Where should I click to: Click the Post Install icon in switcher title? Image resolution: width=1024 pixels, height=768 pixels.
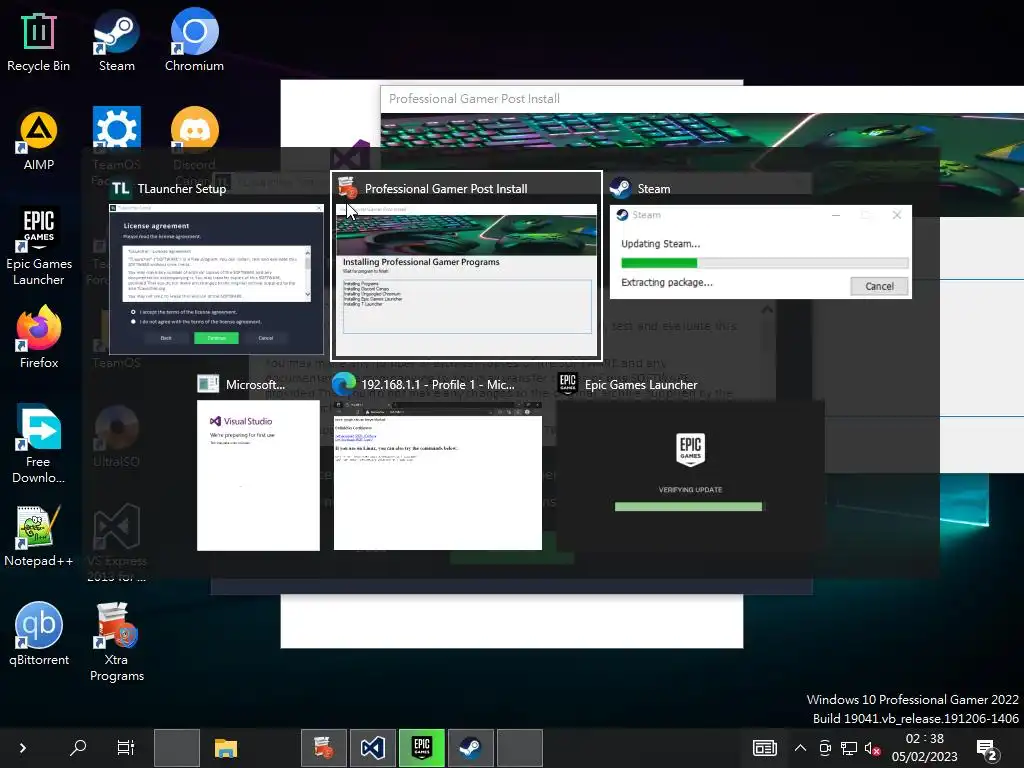(347, 187)
